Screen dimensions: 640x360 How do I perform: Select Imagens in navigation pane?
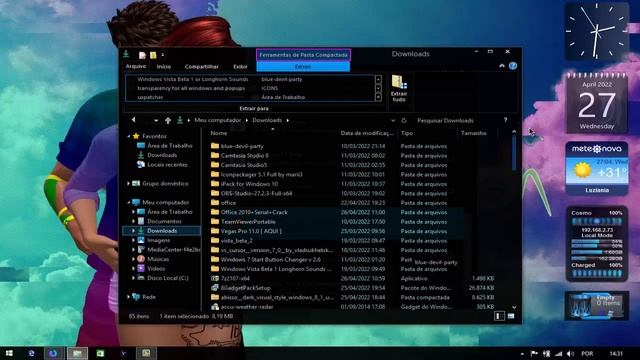(158, 240)
